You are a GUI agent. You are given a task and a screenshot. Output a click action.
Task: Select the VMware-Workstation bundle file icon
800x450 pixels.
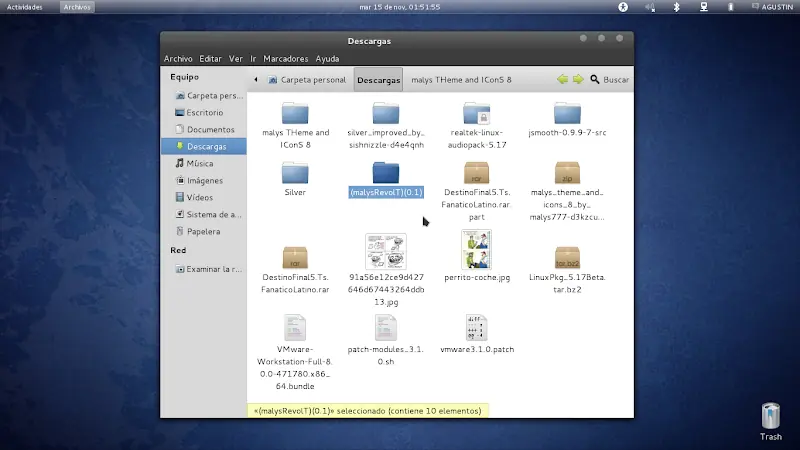click(x=295, y=328)
